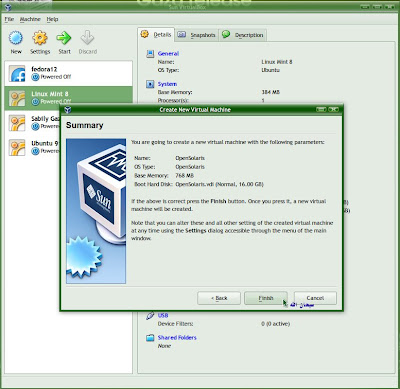400x389 pixels.
Task: Start the VM using green arrow
Action: click(x=64, y=38)
